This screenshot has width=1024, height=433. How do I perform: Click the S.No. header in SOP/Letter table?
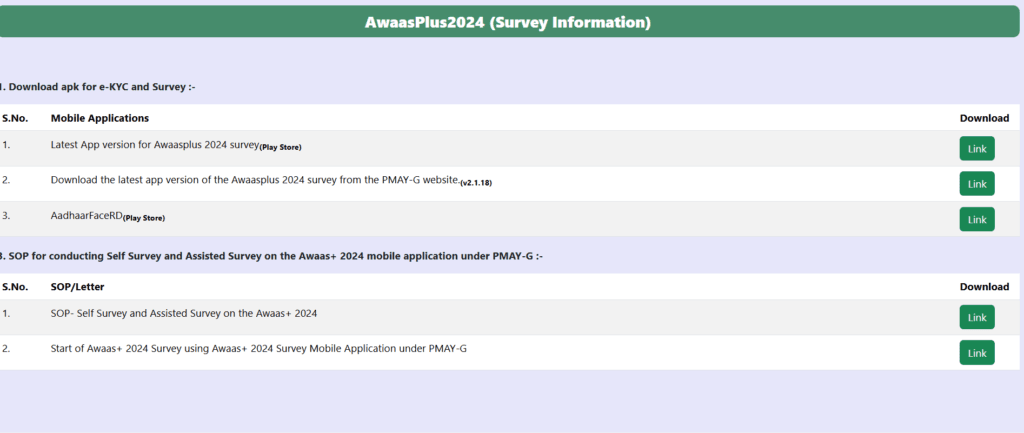point(14,287)
